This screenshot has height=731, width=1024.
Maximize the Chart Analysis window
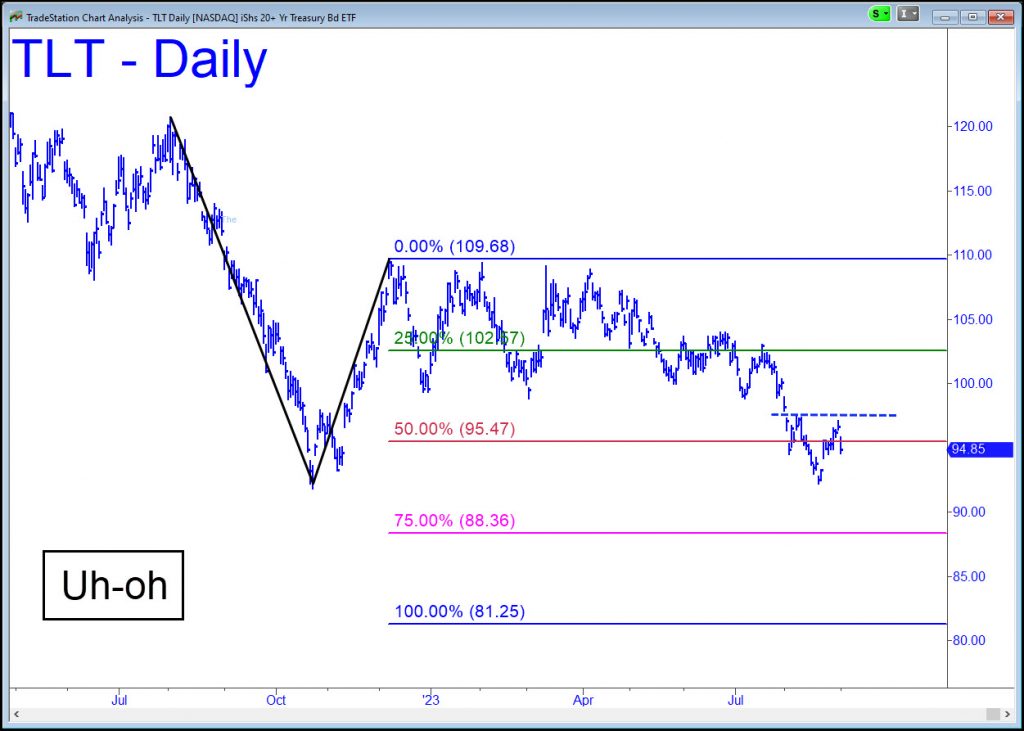(x=972, y=14)
